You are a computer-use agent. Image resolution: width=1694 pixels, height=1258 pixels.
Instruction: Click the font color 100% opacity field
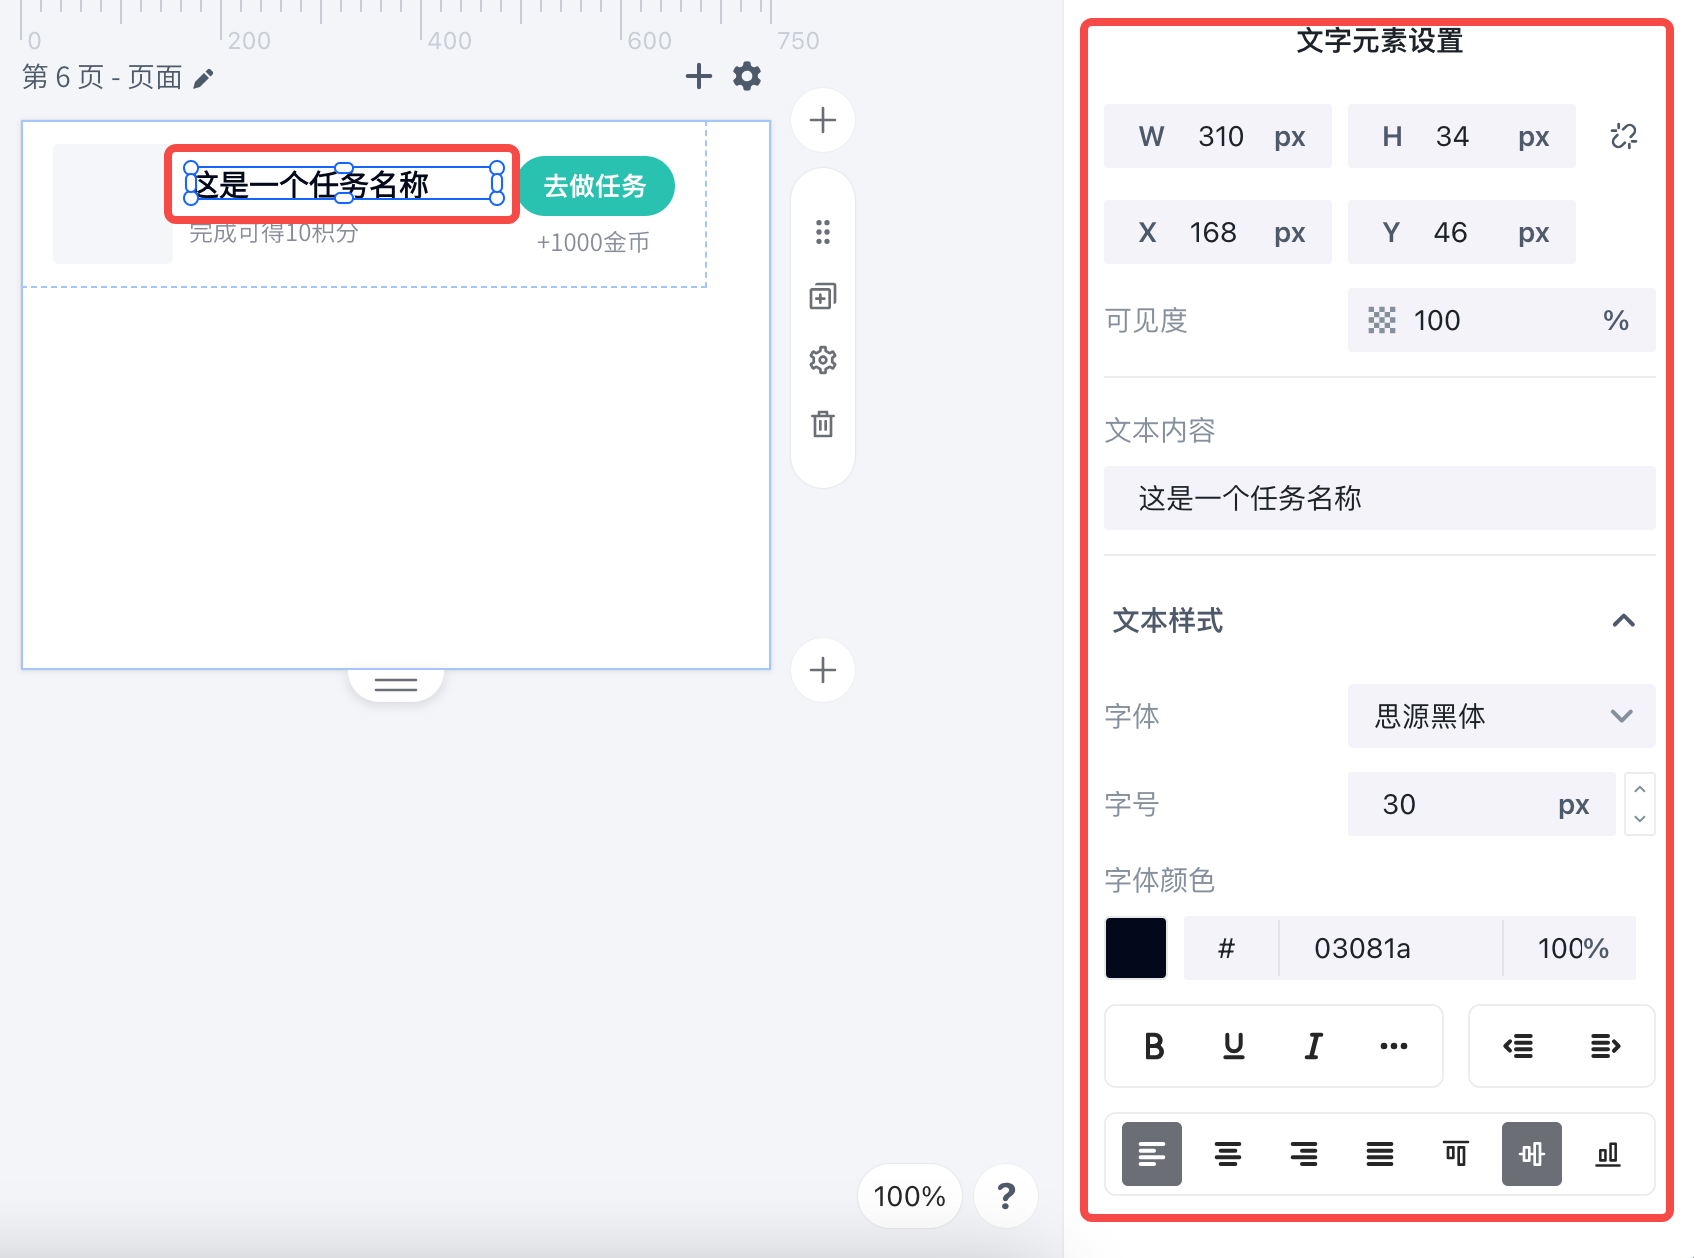1572,948
